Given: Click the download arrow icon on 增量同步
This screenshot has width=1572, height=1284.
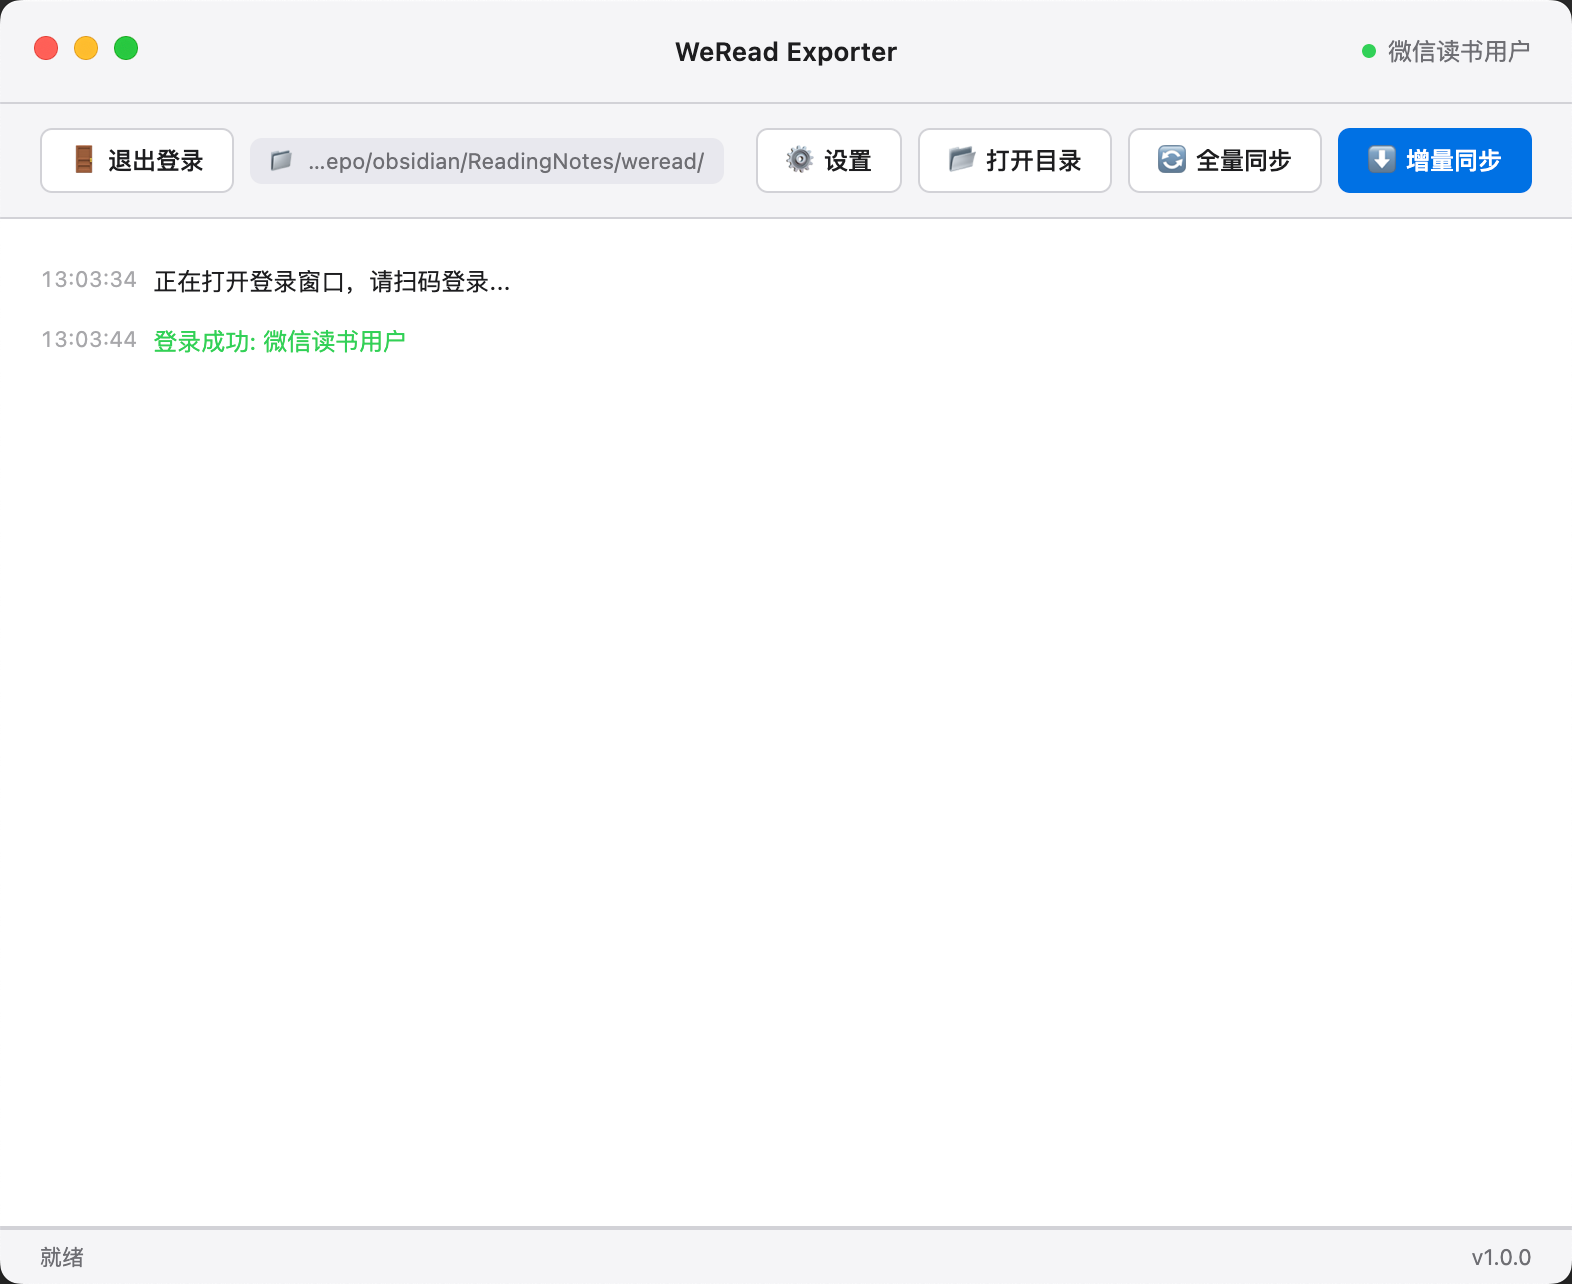Looking at the screenshot, I should pos(1381,160).
